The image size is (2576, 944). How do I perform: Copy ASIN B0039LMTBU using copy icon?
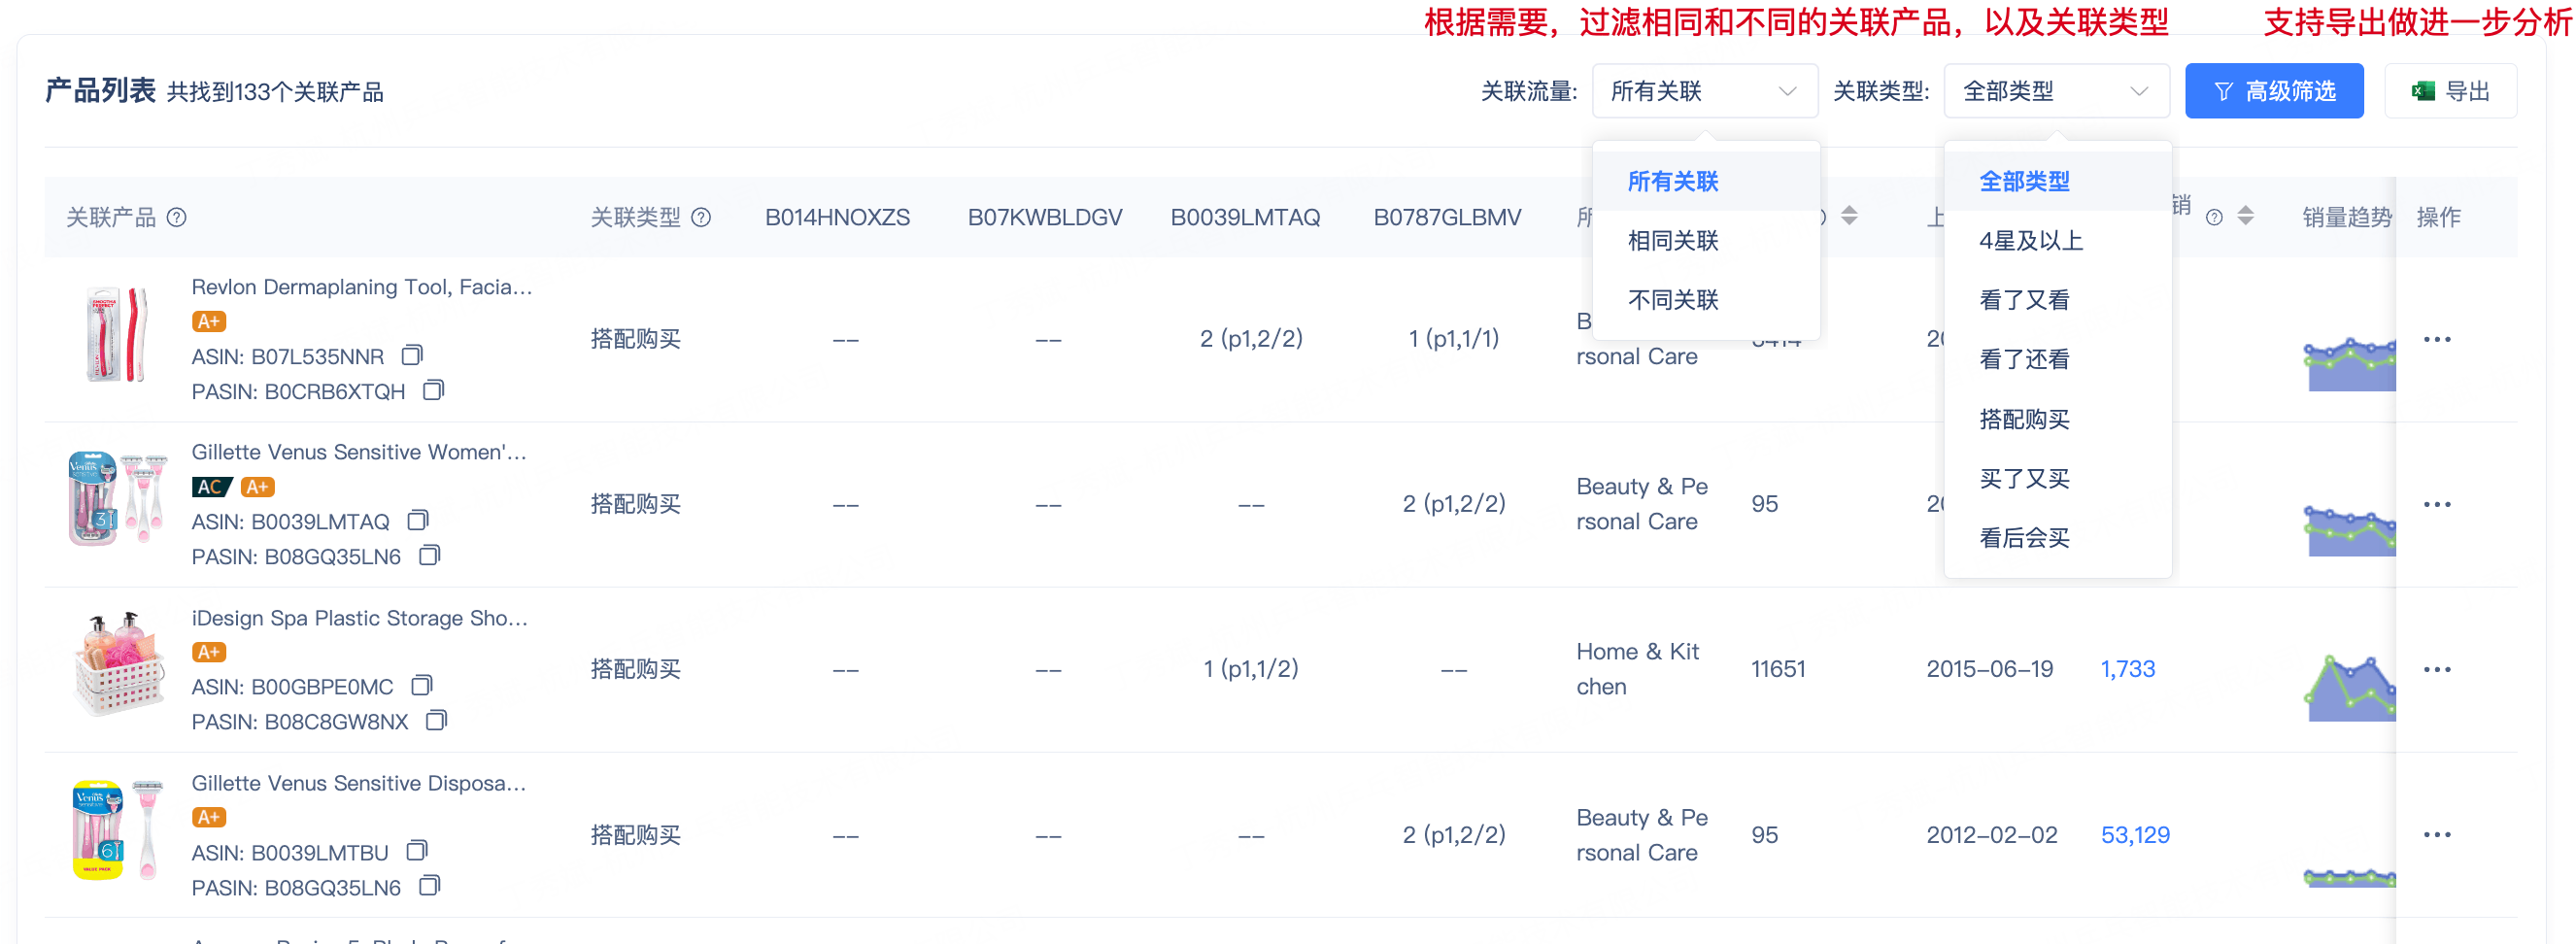click(x=417, y=851)
